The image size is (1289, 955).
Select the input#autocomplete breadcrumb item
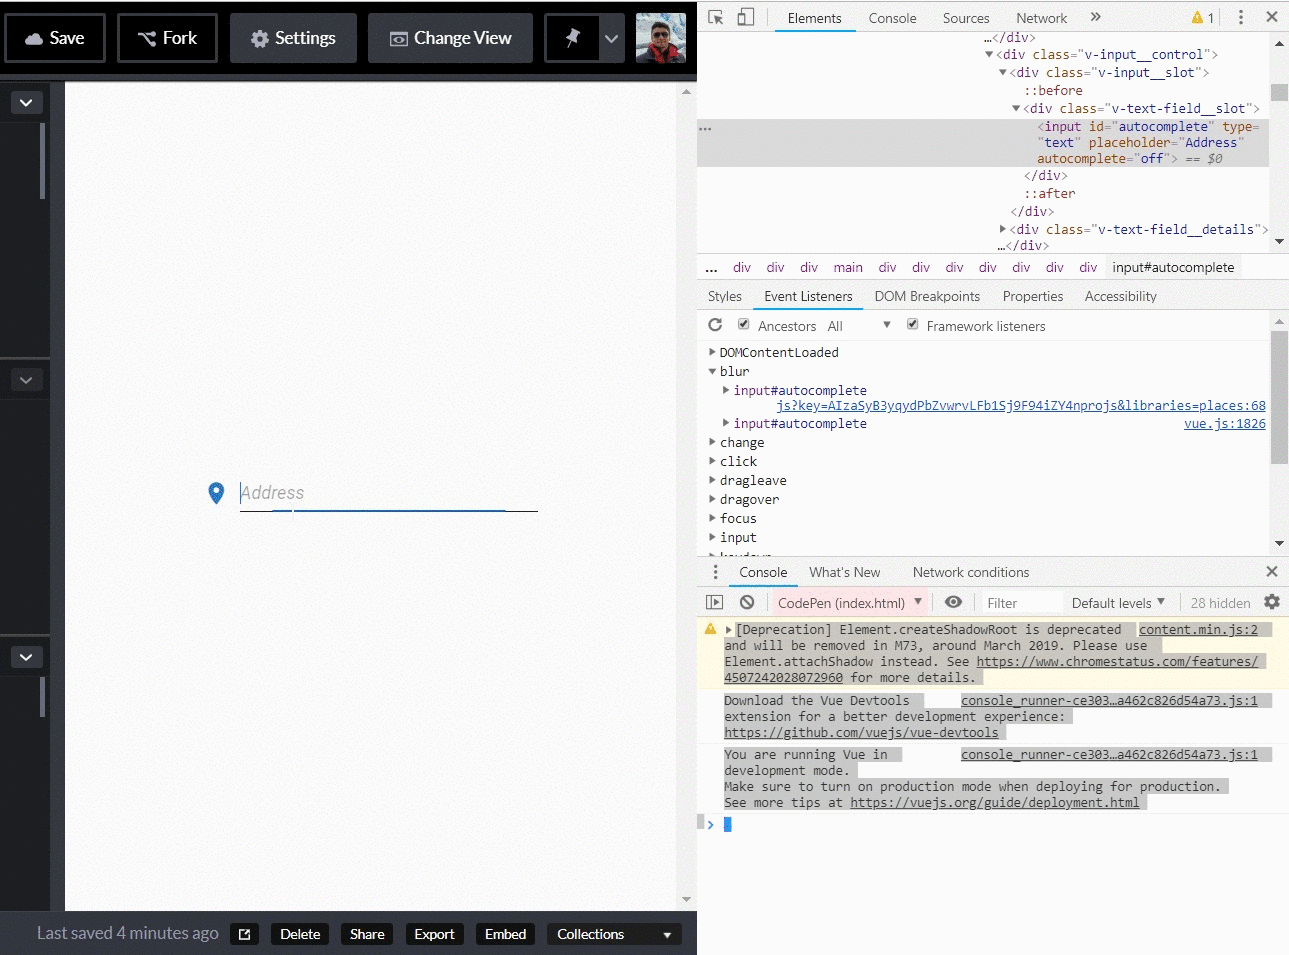pyautogui.click(x=1173, y=267)
